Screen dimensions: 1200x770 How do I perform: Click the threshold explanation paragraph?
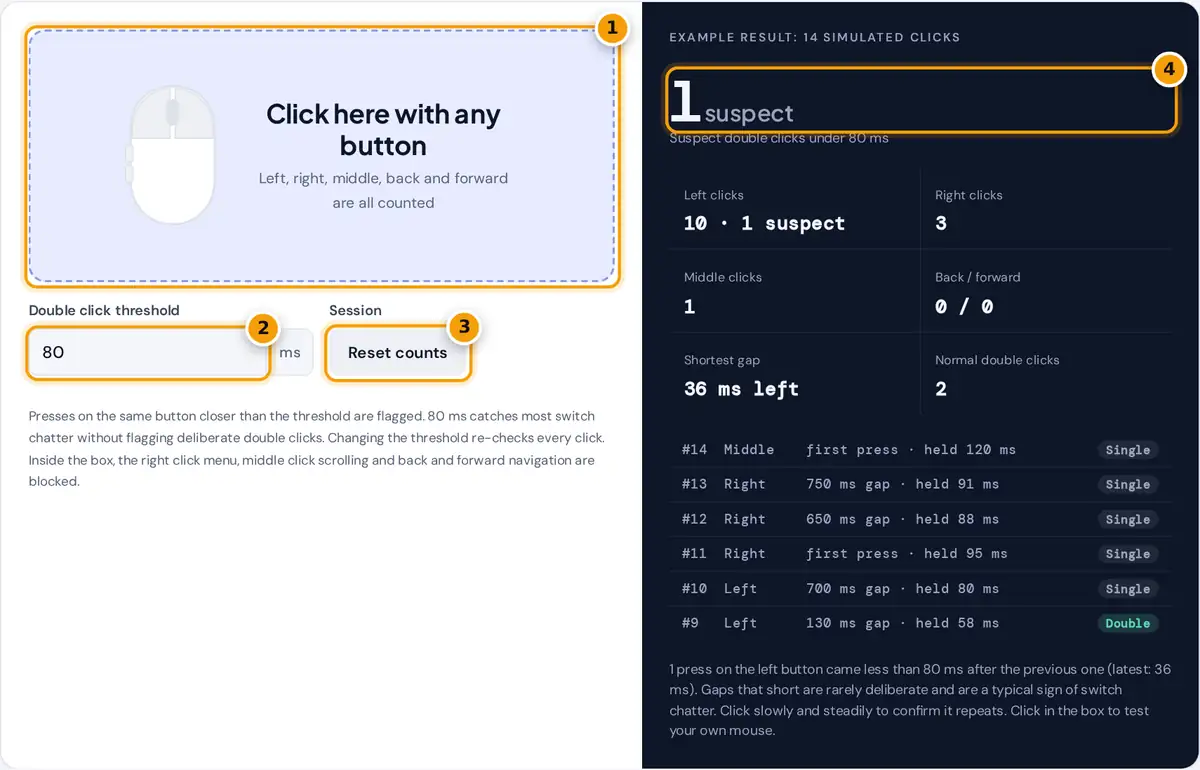pos(317,448)
